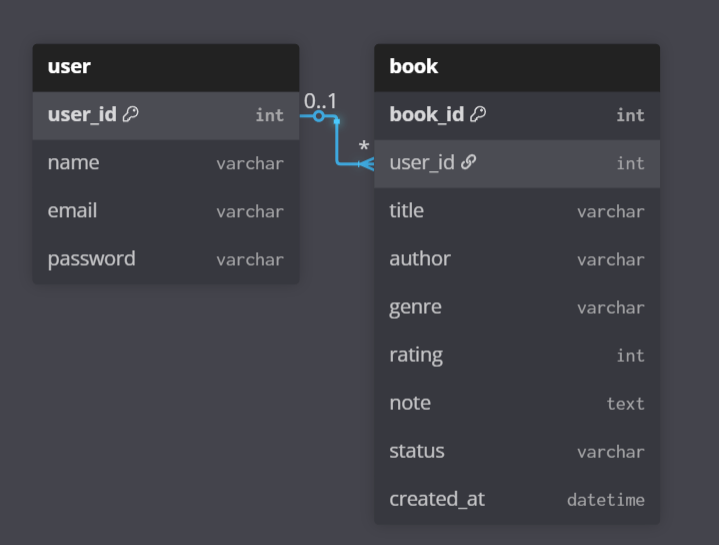
Task: Click the varchar type of title
Action: coord(611,212)
